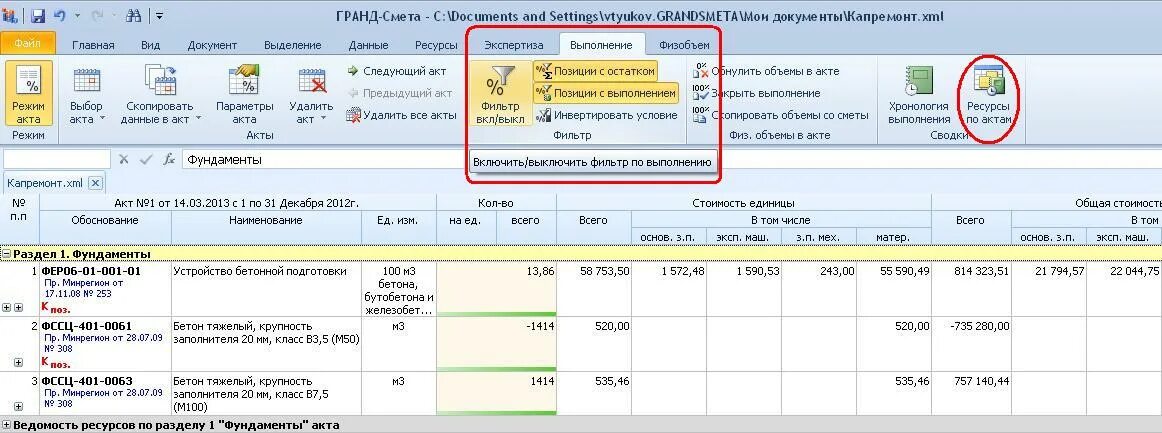Click code ФССЦ-401-0063
Screen dimensions: 1162x433
click(87, 381)
